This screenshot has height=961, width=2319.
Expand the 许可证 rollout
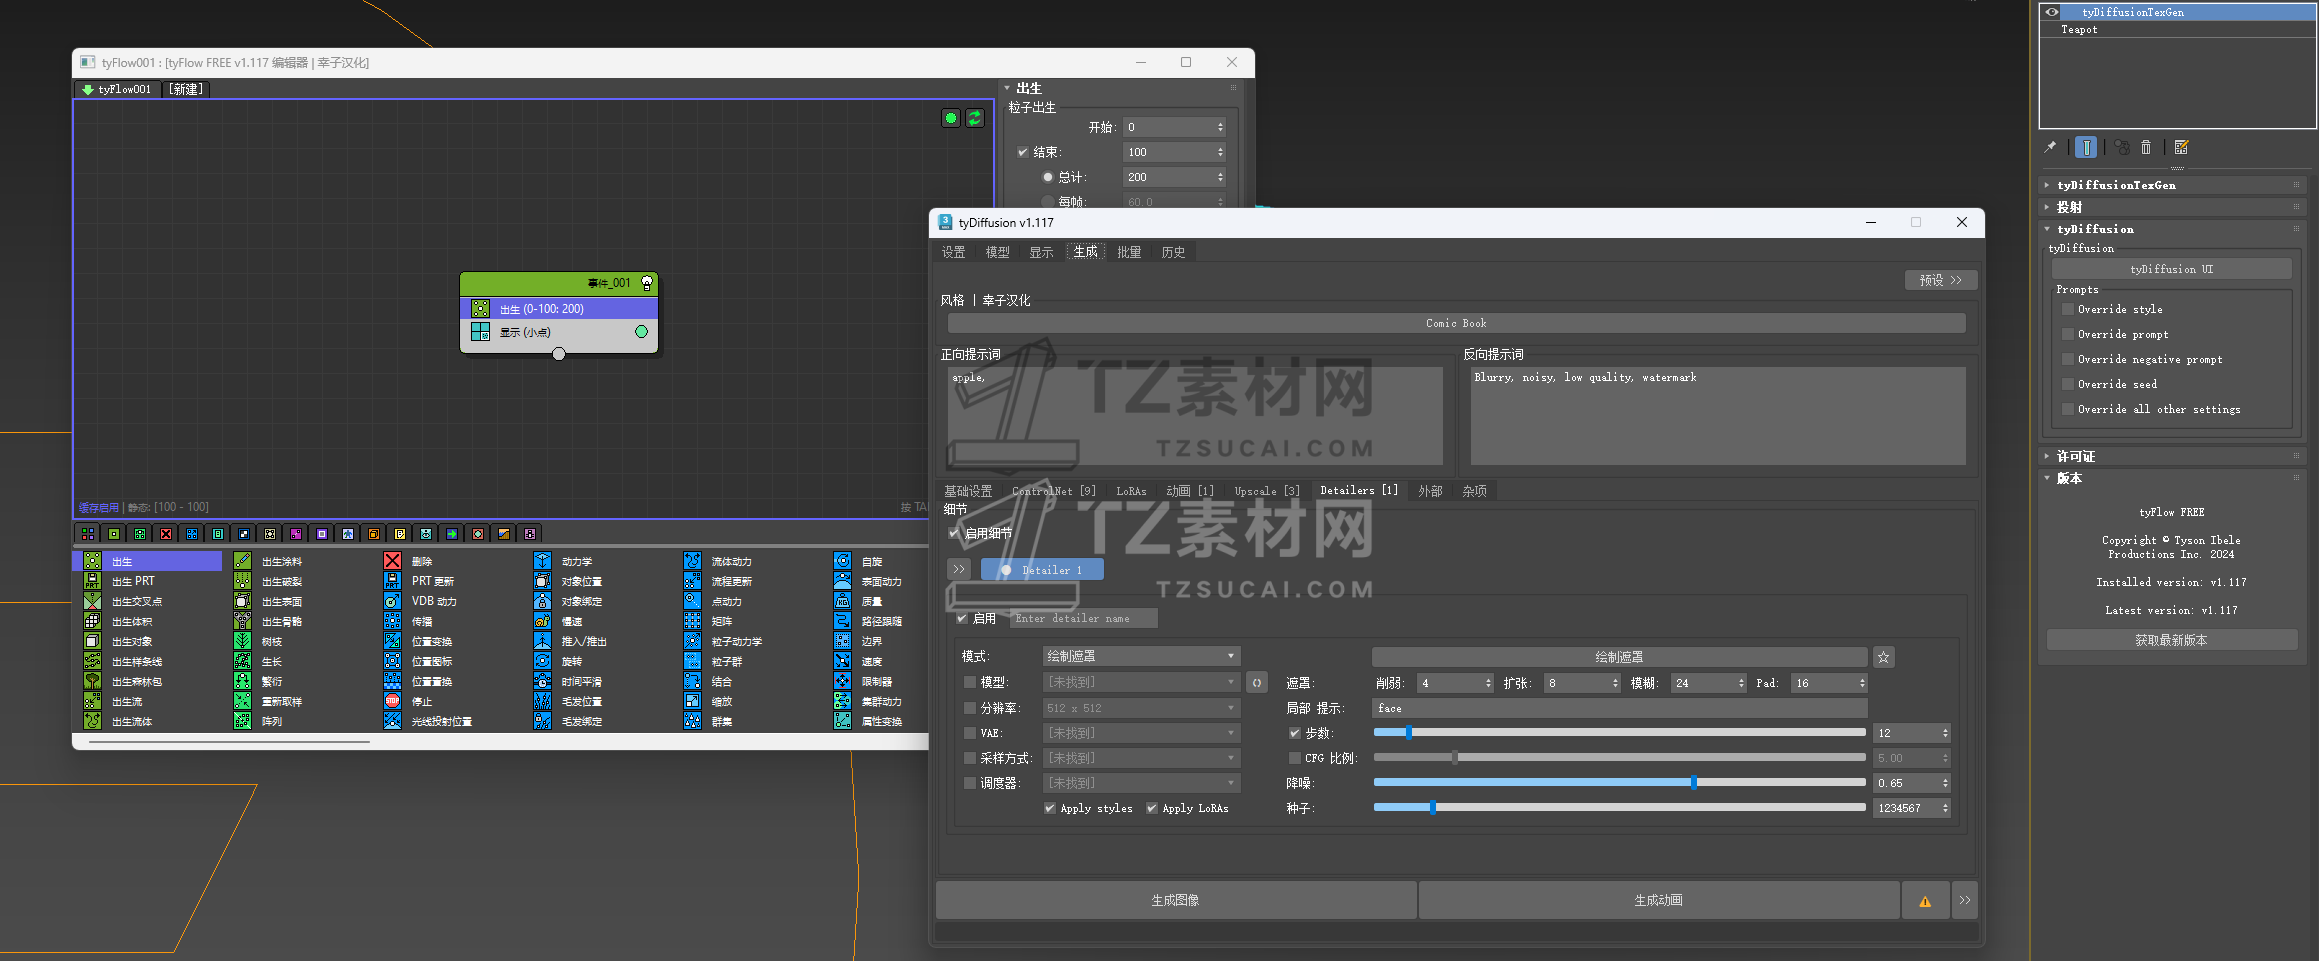click(x=2075, y=456)
